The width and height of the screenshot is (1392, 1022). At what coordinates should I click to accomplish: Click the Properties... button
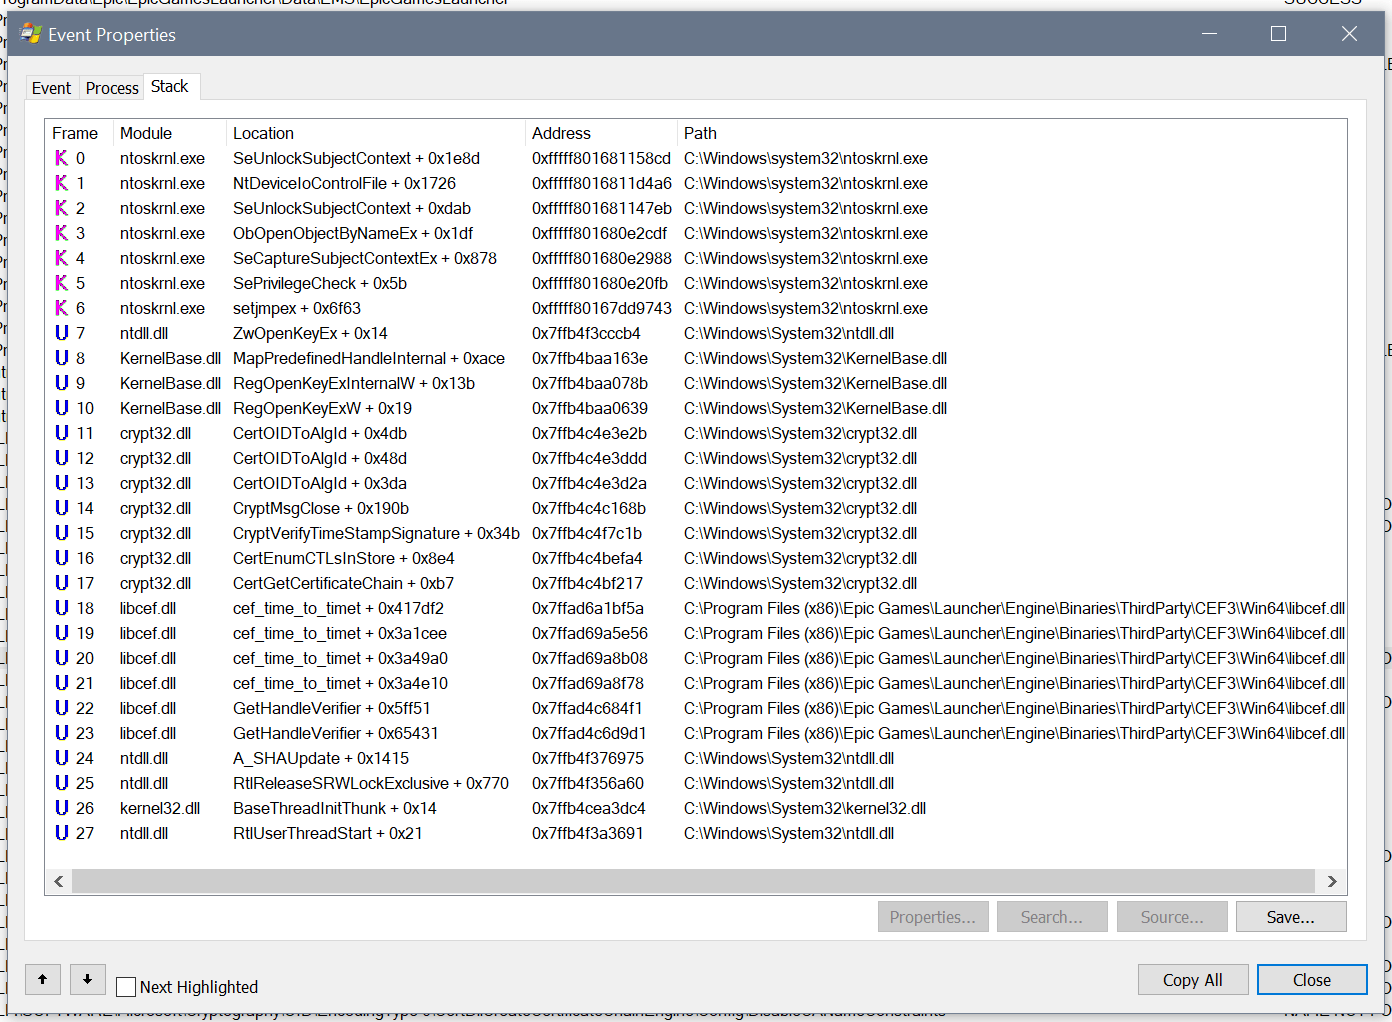click(x=933, y=917)
